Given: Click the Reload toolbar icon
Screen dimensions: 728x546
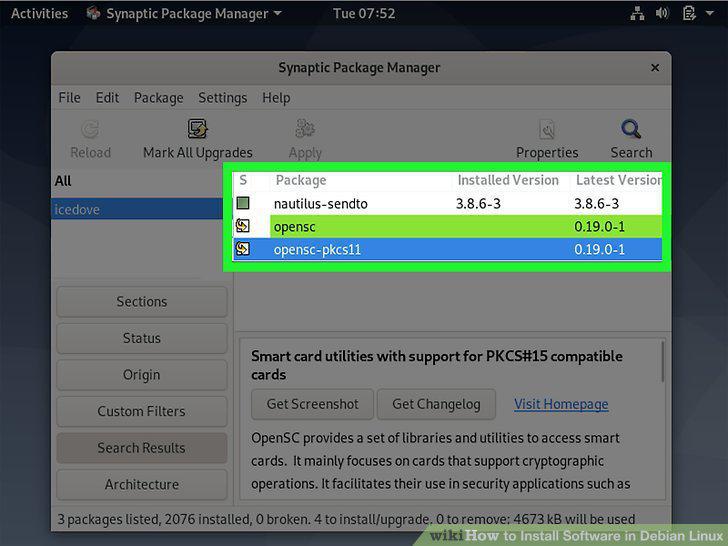Looking at the screenshot, I should [90, 130].
